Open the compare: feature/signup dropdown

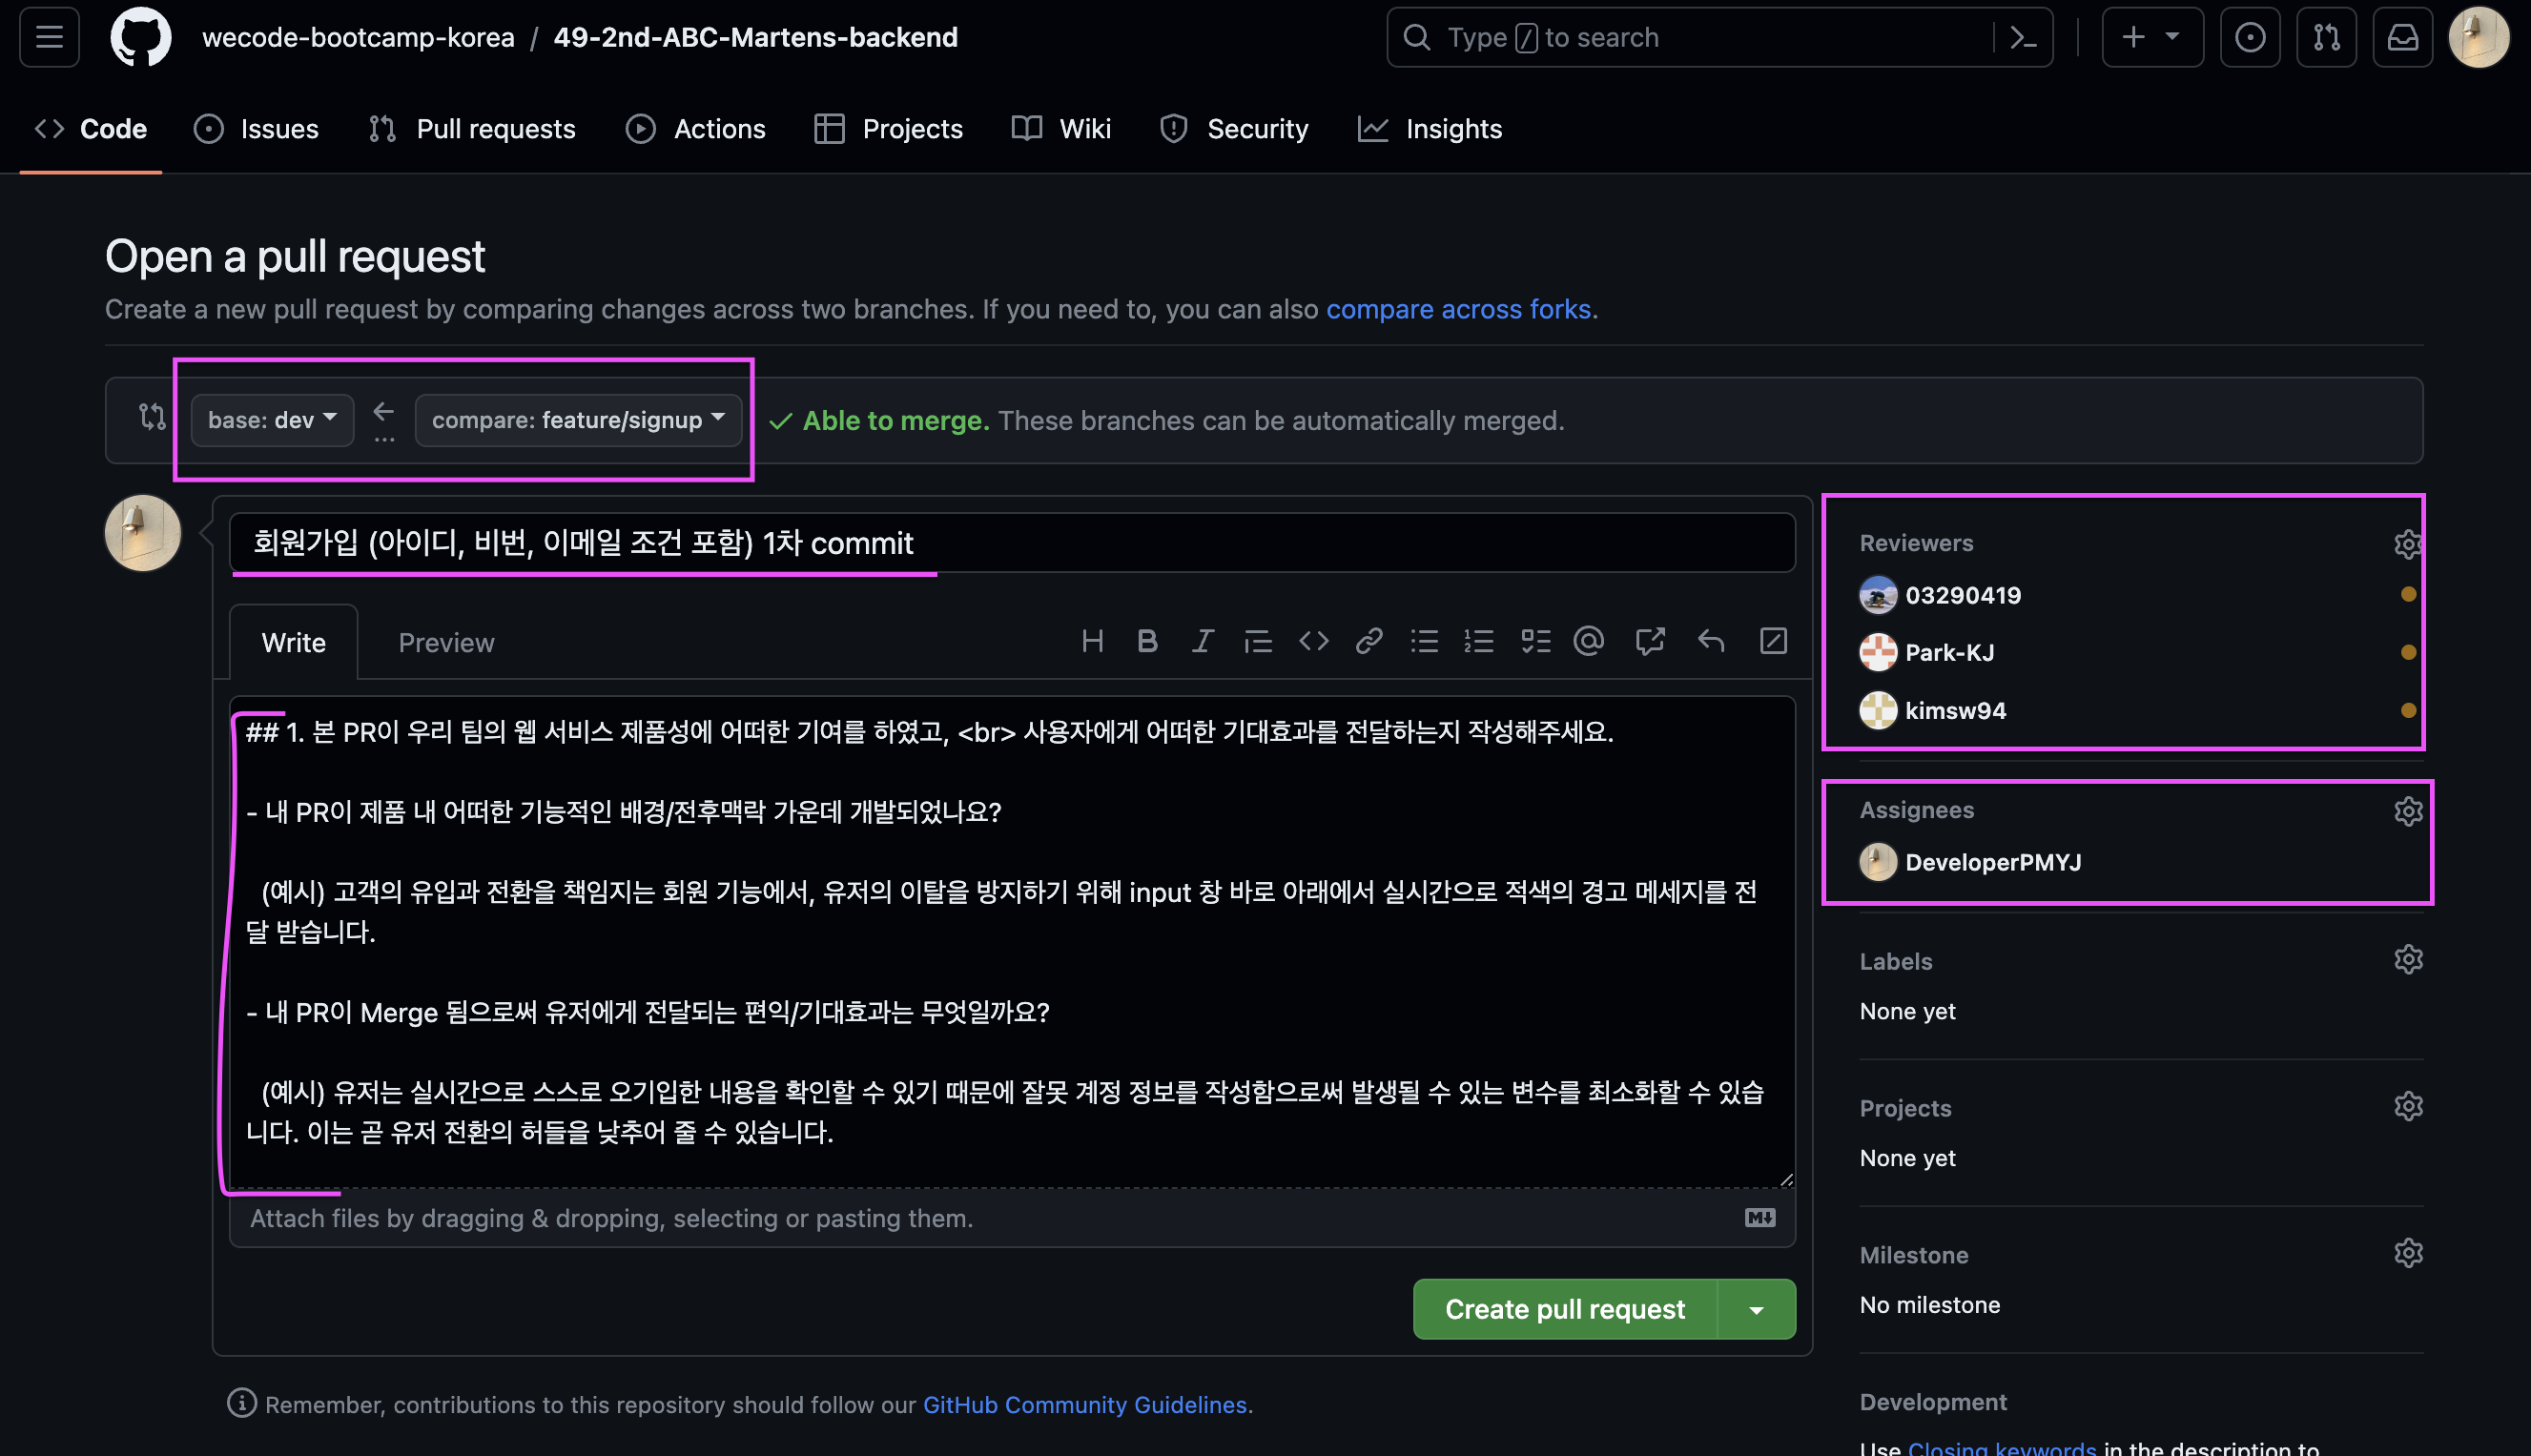(578, 420)
